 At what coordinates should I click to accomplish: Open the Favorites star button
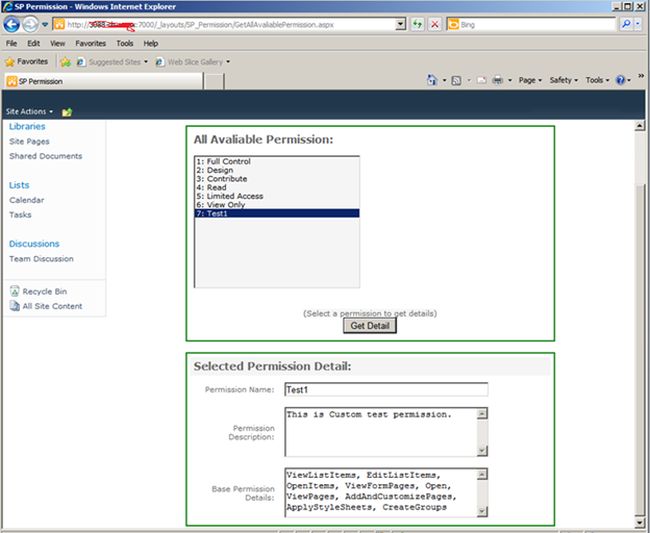click(x=27, y=62)
